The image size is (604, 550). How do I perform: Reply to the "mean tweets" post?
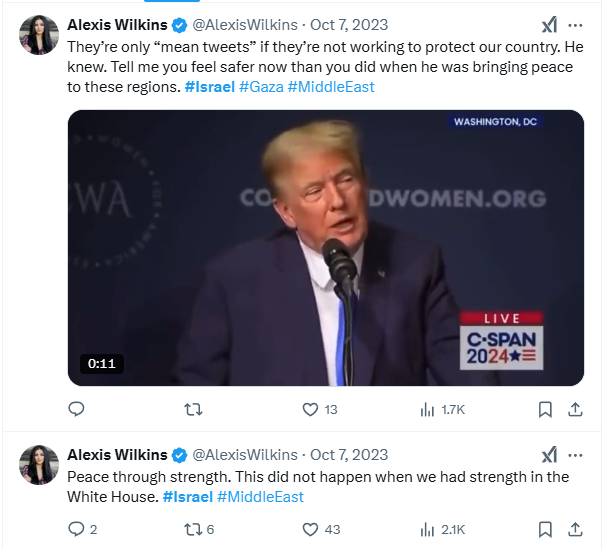click(76, 409)
